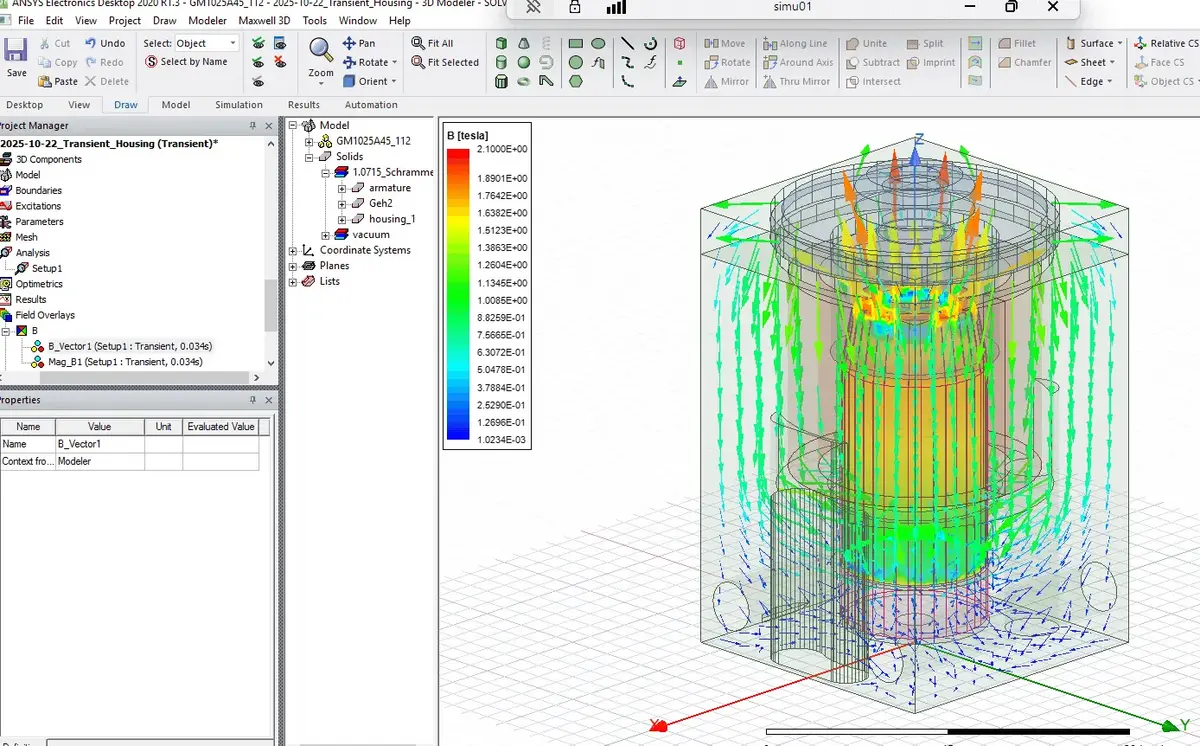Viewport: 1200px width, 746px height.
Task: Open the Modeler menu
Action: pos(207,20)
